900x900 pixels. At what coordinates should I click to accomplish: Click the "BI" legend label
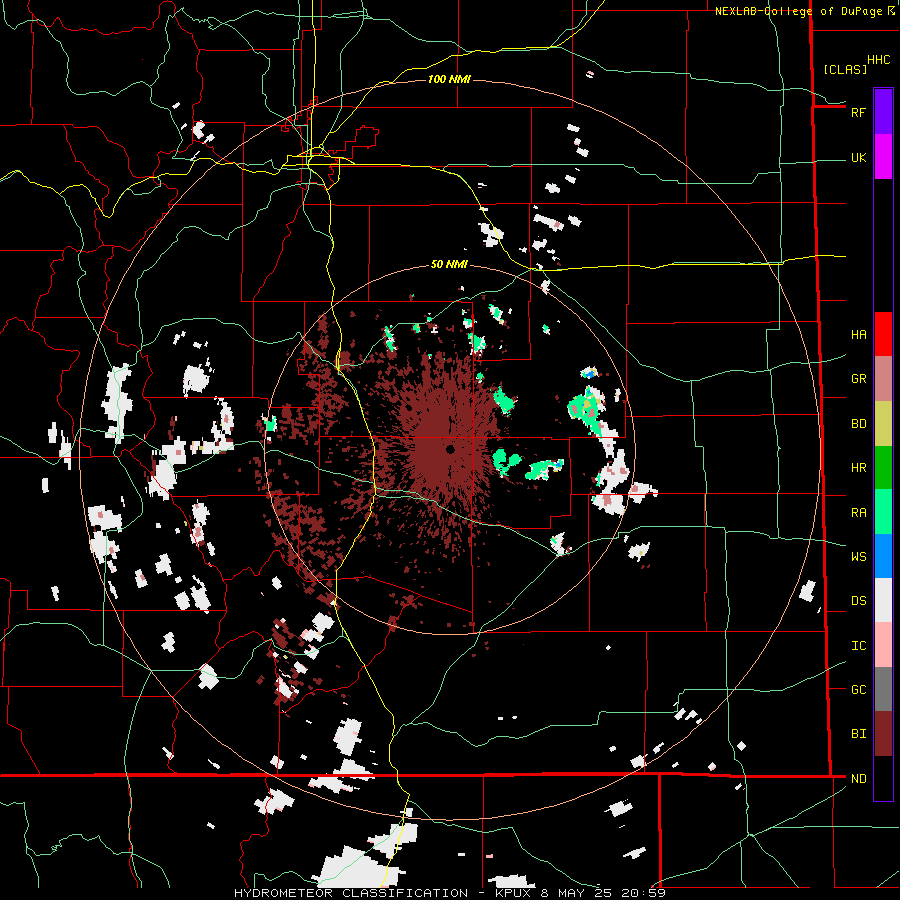click(x=858, y=734)
